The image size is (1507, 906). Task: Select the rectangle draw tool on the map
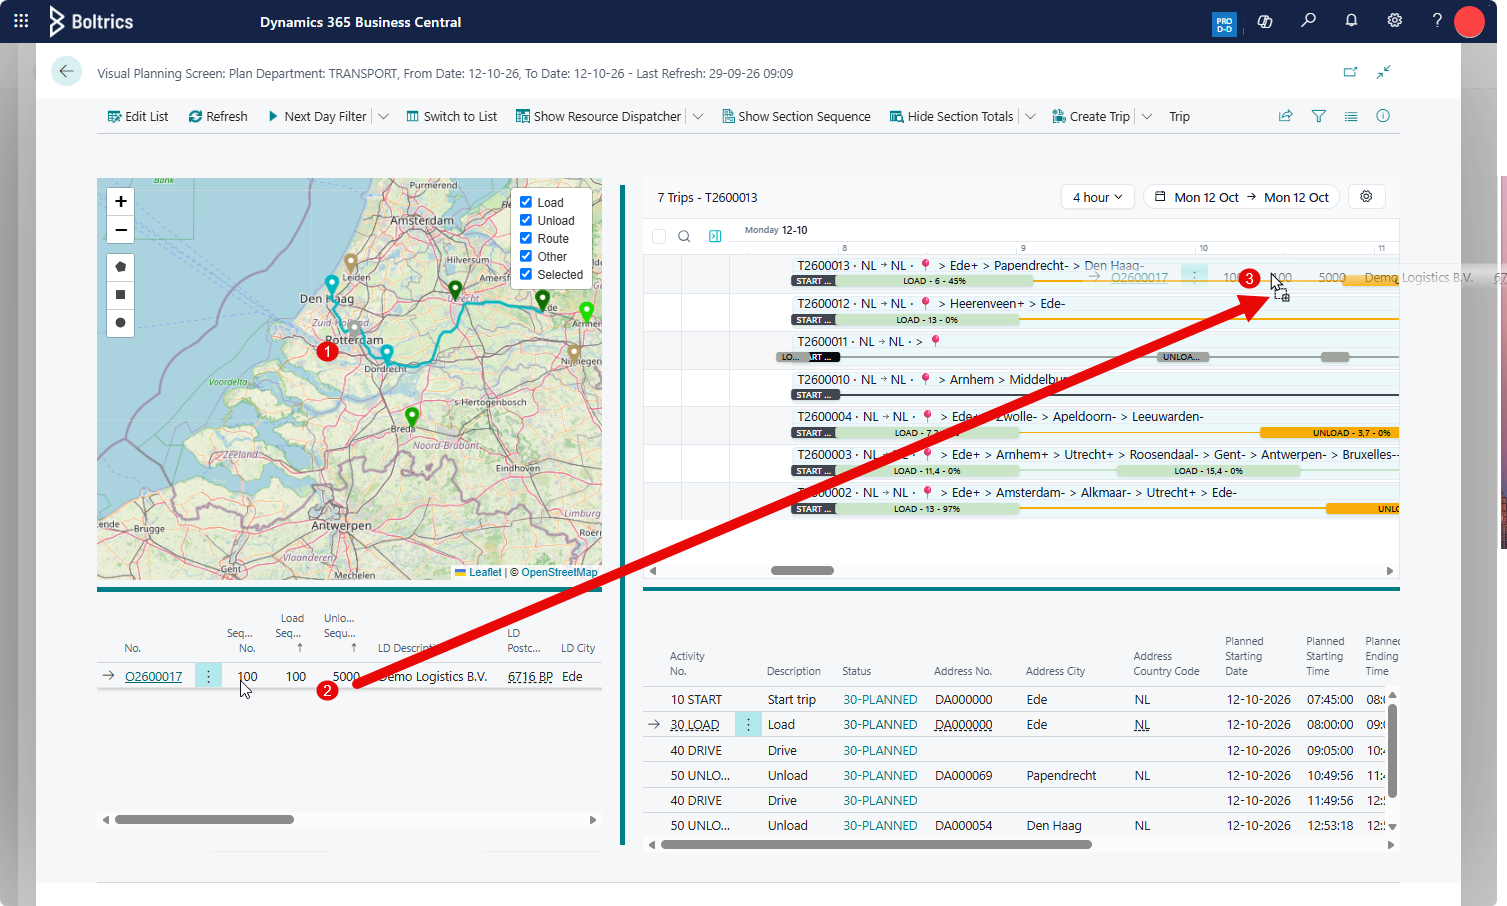coord(121,295)
